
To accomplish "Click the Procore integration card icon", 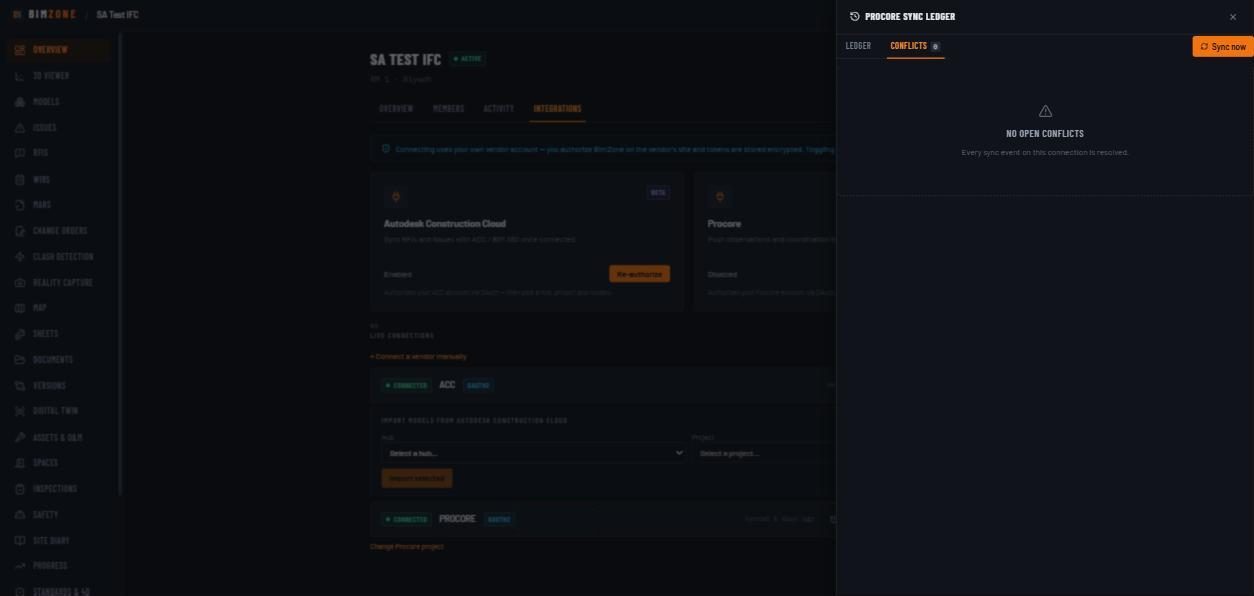I will pyautogui.click(x=720, y=197).
